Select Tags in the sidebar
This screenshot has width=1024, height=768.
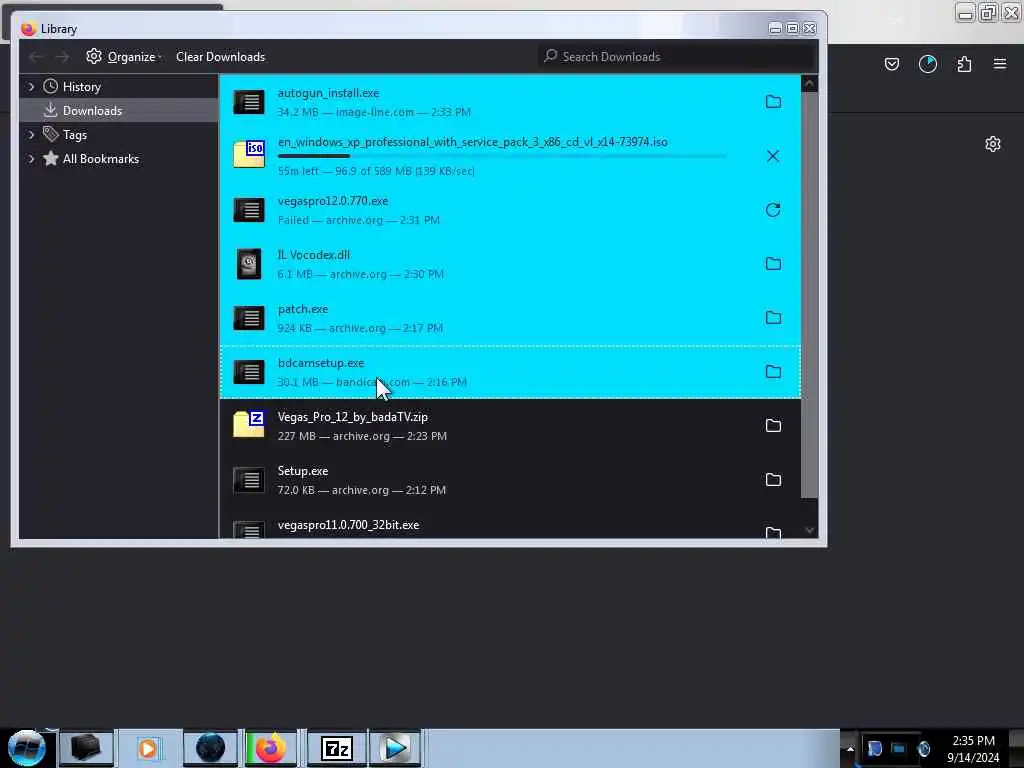tap(75, 135)
